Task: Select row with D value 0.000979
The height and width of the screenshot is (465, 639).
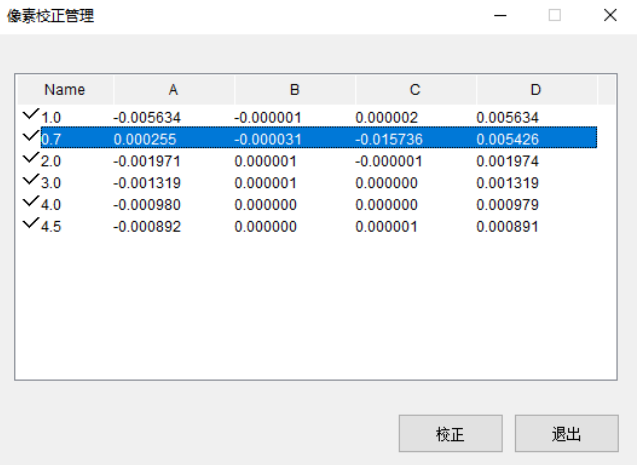Action: coord(507,205)
